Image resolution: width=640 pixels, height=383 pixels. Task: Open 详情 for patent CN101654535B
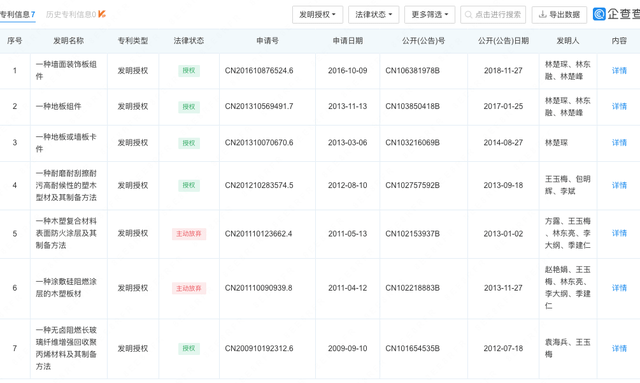coord(619,349)
